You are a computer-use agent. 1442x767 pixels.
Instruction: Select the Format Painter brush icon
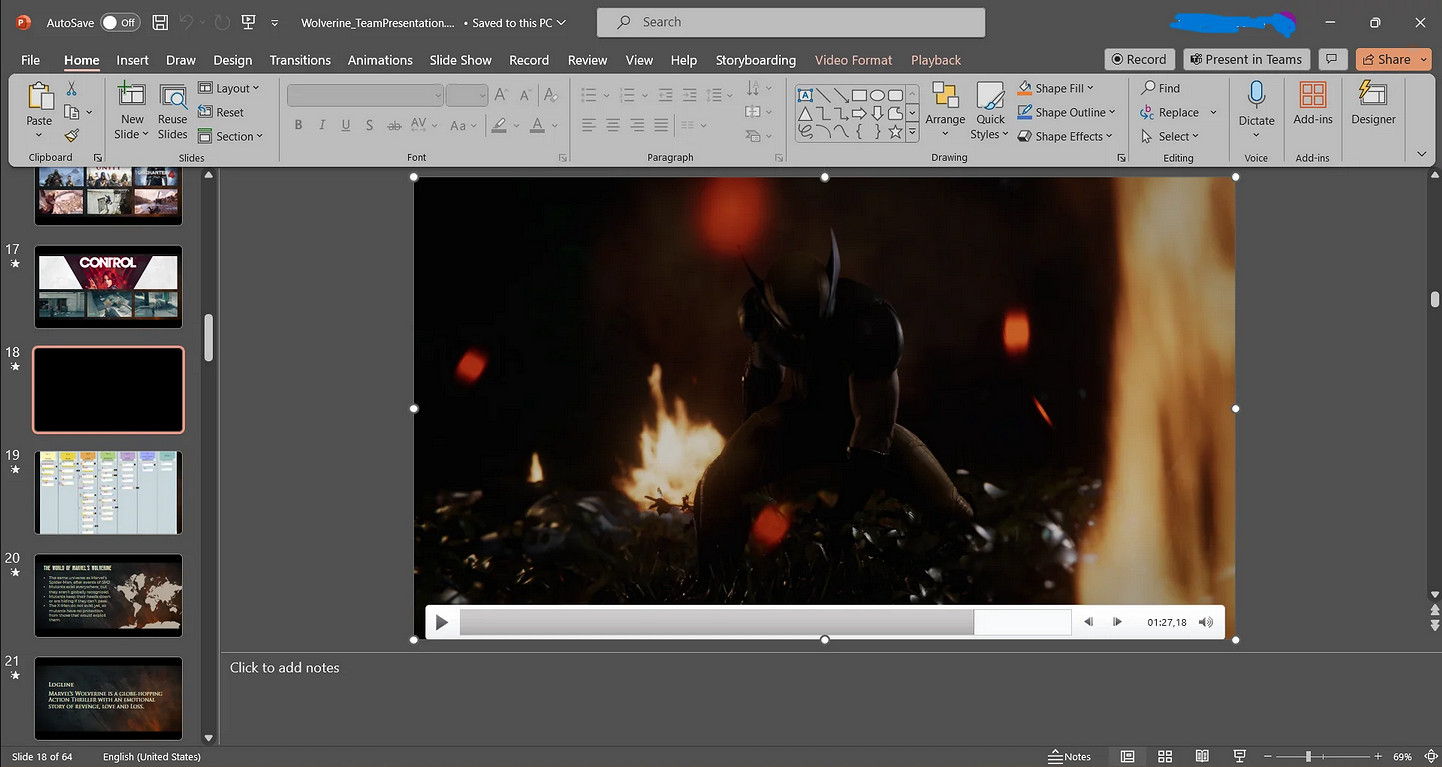71,135
